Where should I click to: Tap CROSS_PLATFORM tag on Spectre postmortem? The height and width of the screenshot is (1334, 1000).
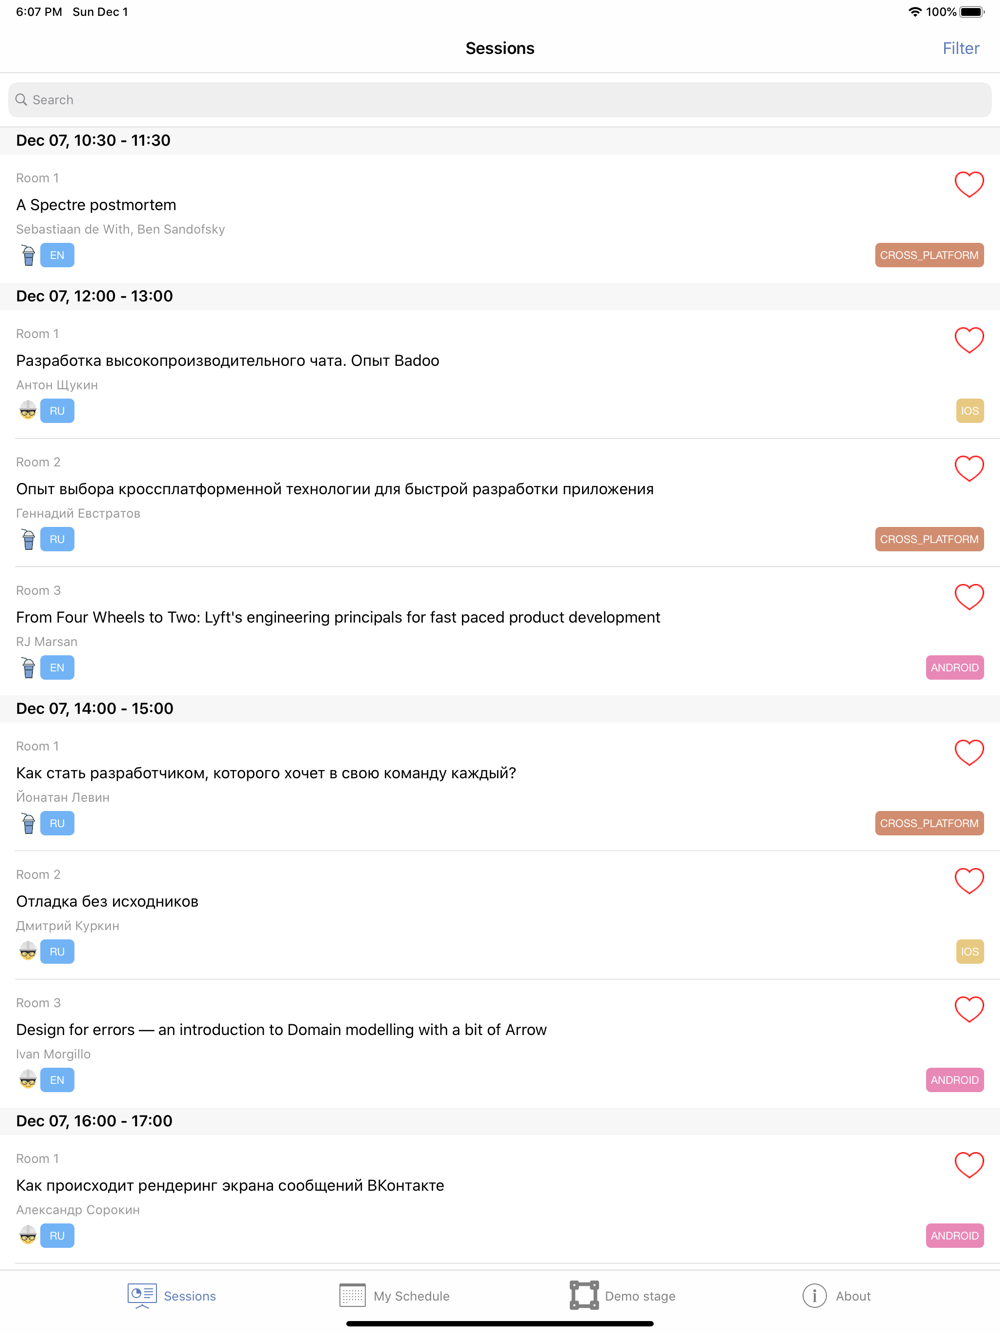coord(929,255)
